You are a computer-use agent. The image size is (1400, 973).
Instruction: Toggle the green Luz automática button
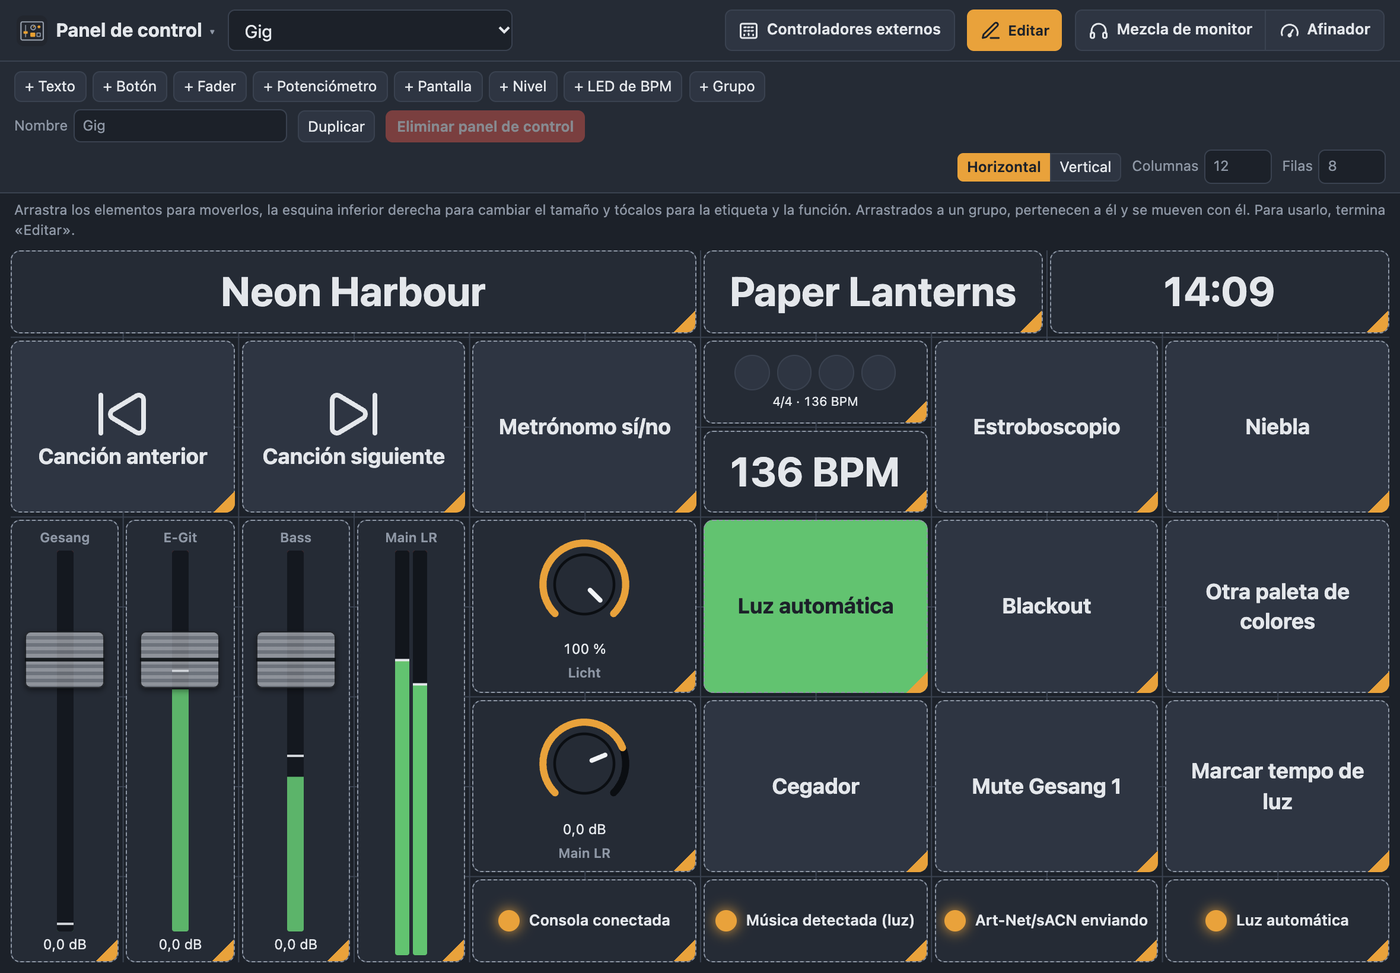(816, 606)
